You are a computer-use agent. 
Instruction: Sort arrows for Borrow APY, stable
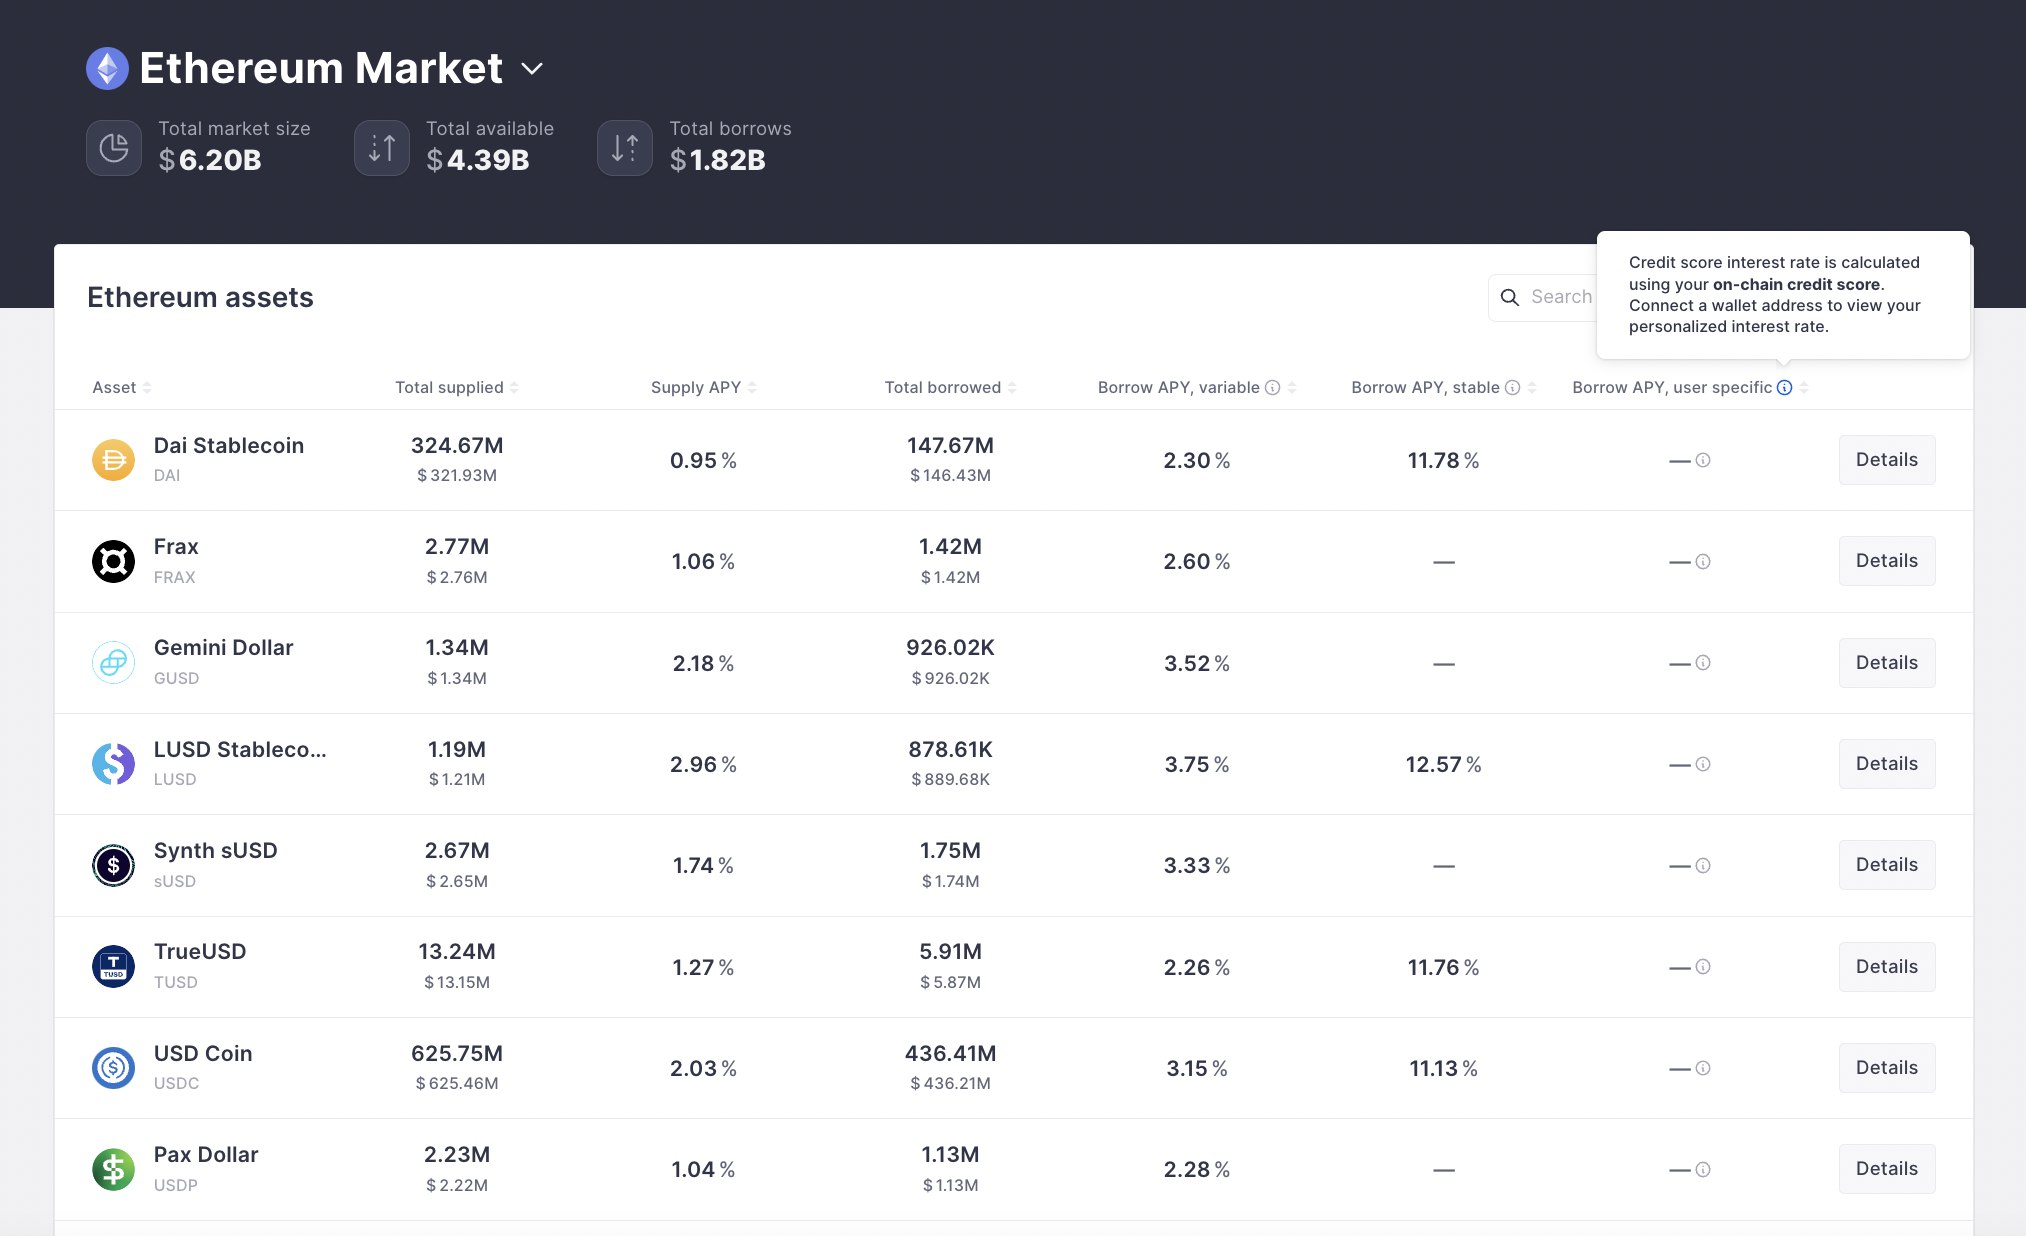pos(1532,388)
